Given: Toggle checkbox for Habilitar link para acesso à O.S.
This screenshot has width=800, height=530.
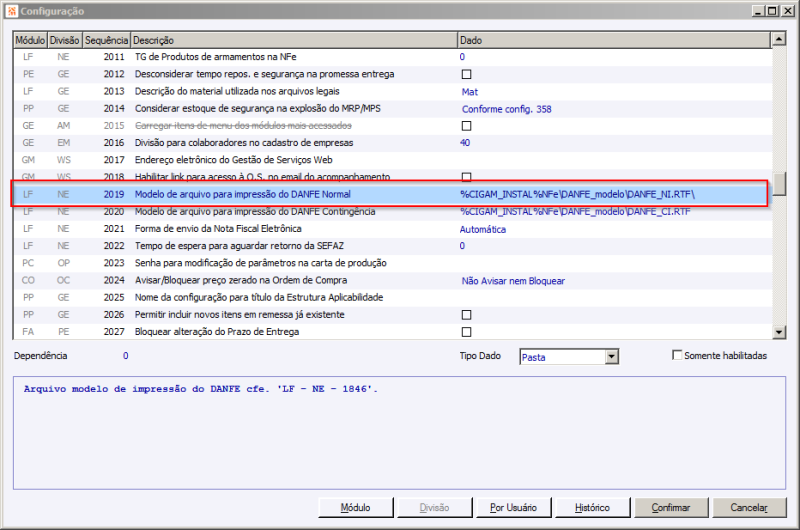Looking at the screenshot, I should 466,176.
